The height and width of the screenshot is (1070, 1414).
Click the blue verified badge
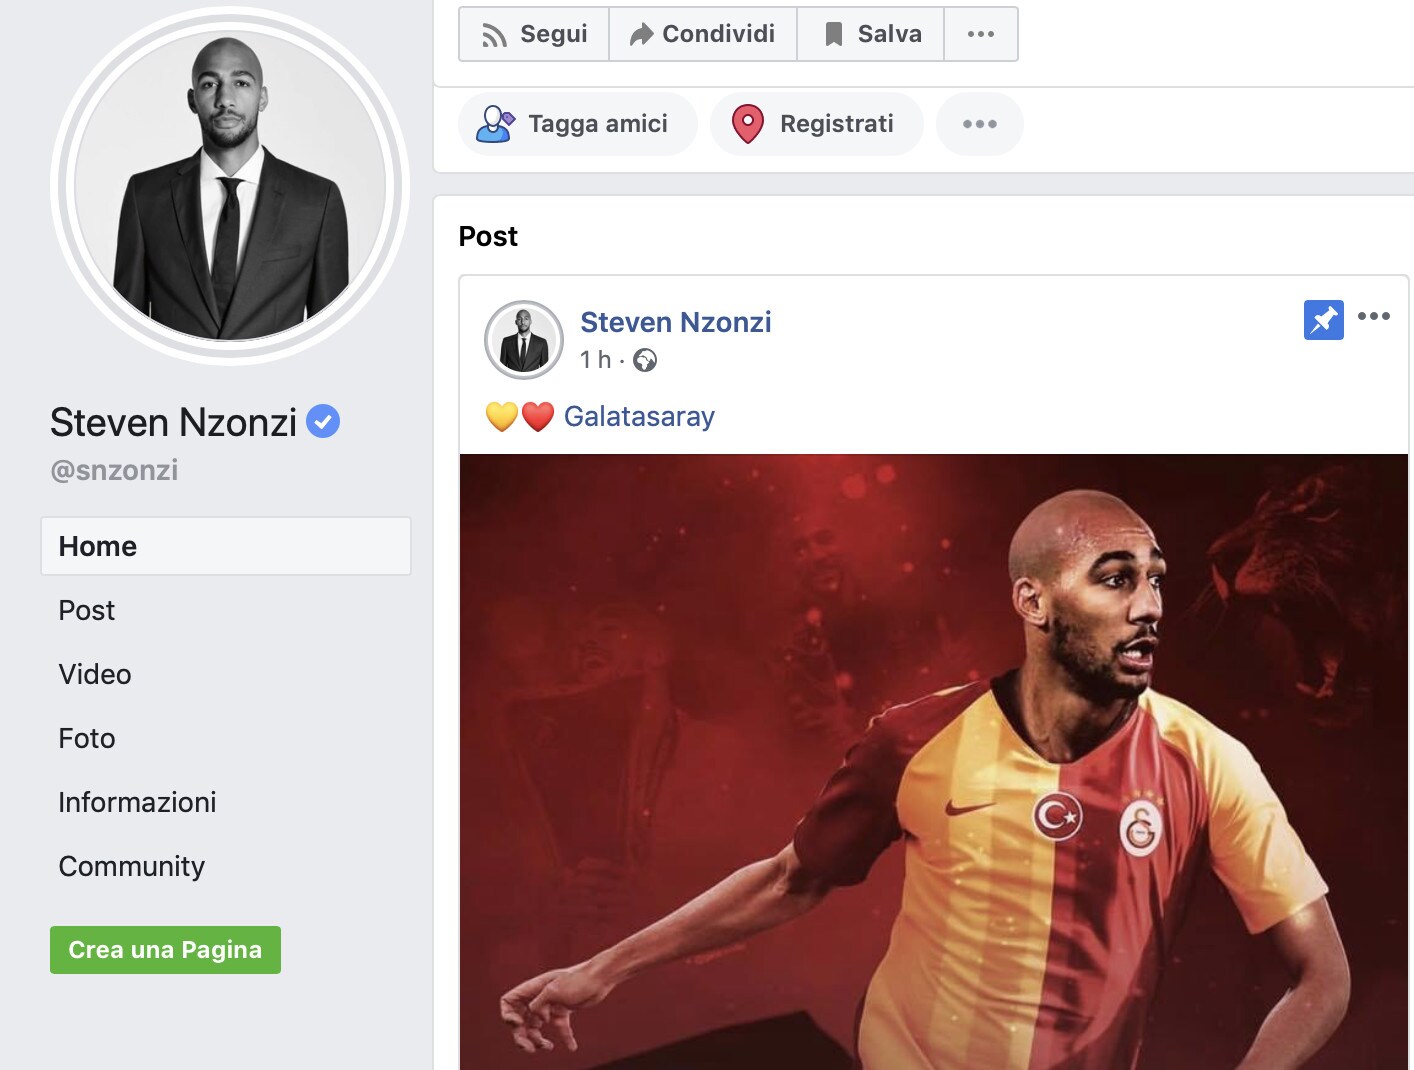[323, 421]
